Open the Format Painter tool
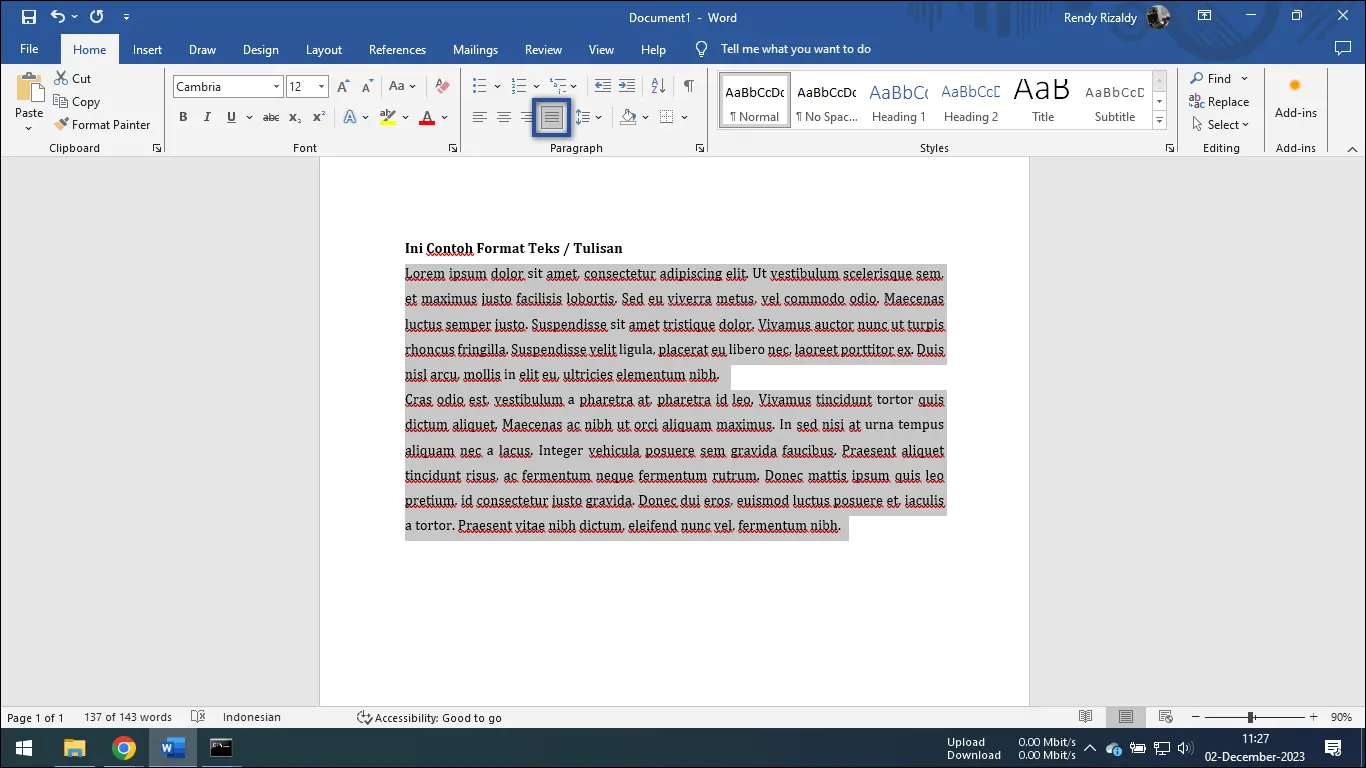The image size is (1366, 768). pyautogui.click(x=103, y=124)
